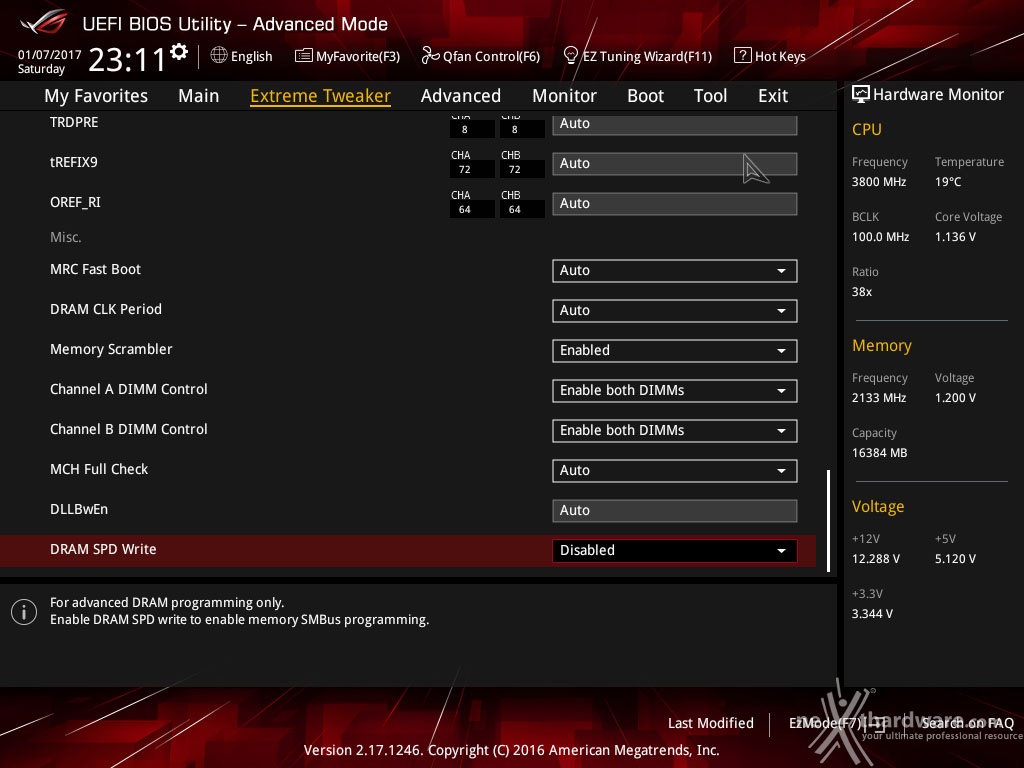The image size is (1024, 768).
Task: Select the Channel A DIMM Control label
Action: pyautogui.click(x=129, y=389)
